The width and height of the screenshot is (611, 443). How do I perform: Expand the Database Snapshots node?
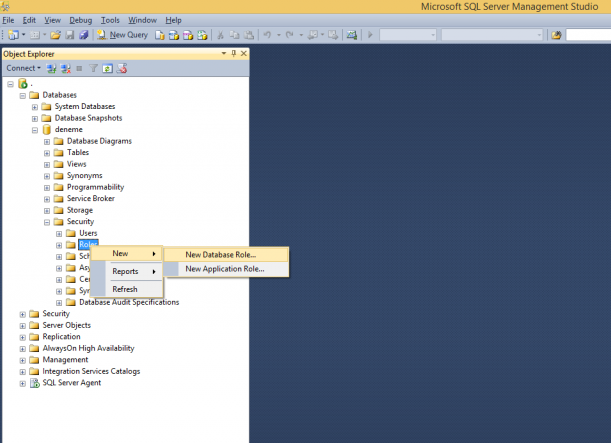(x=35, y=118)
